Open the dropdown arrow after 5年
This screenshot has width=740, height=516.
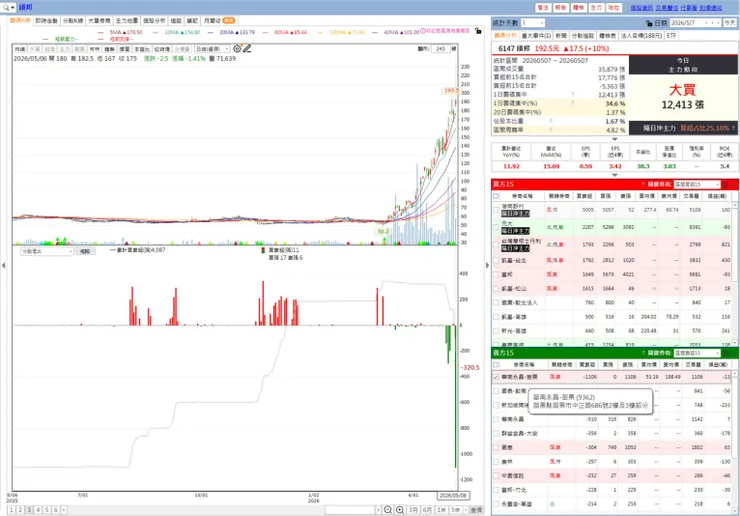pyautogui.click(x=466, y=510)
